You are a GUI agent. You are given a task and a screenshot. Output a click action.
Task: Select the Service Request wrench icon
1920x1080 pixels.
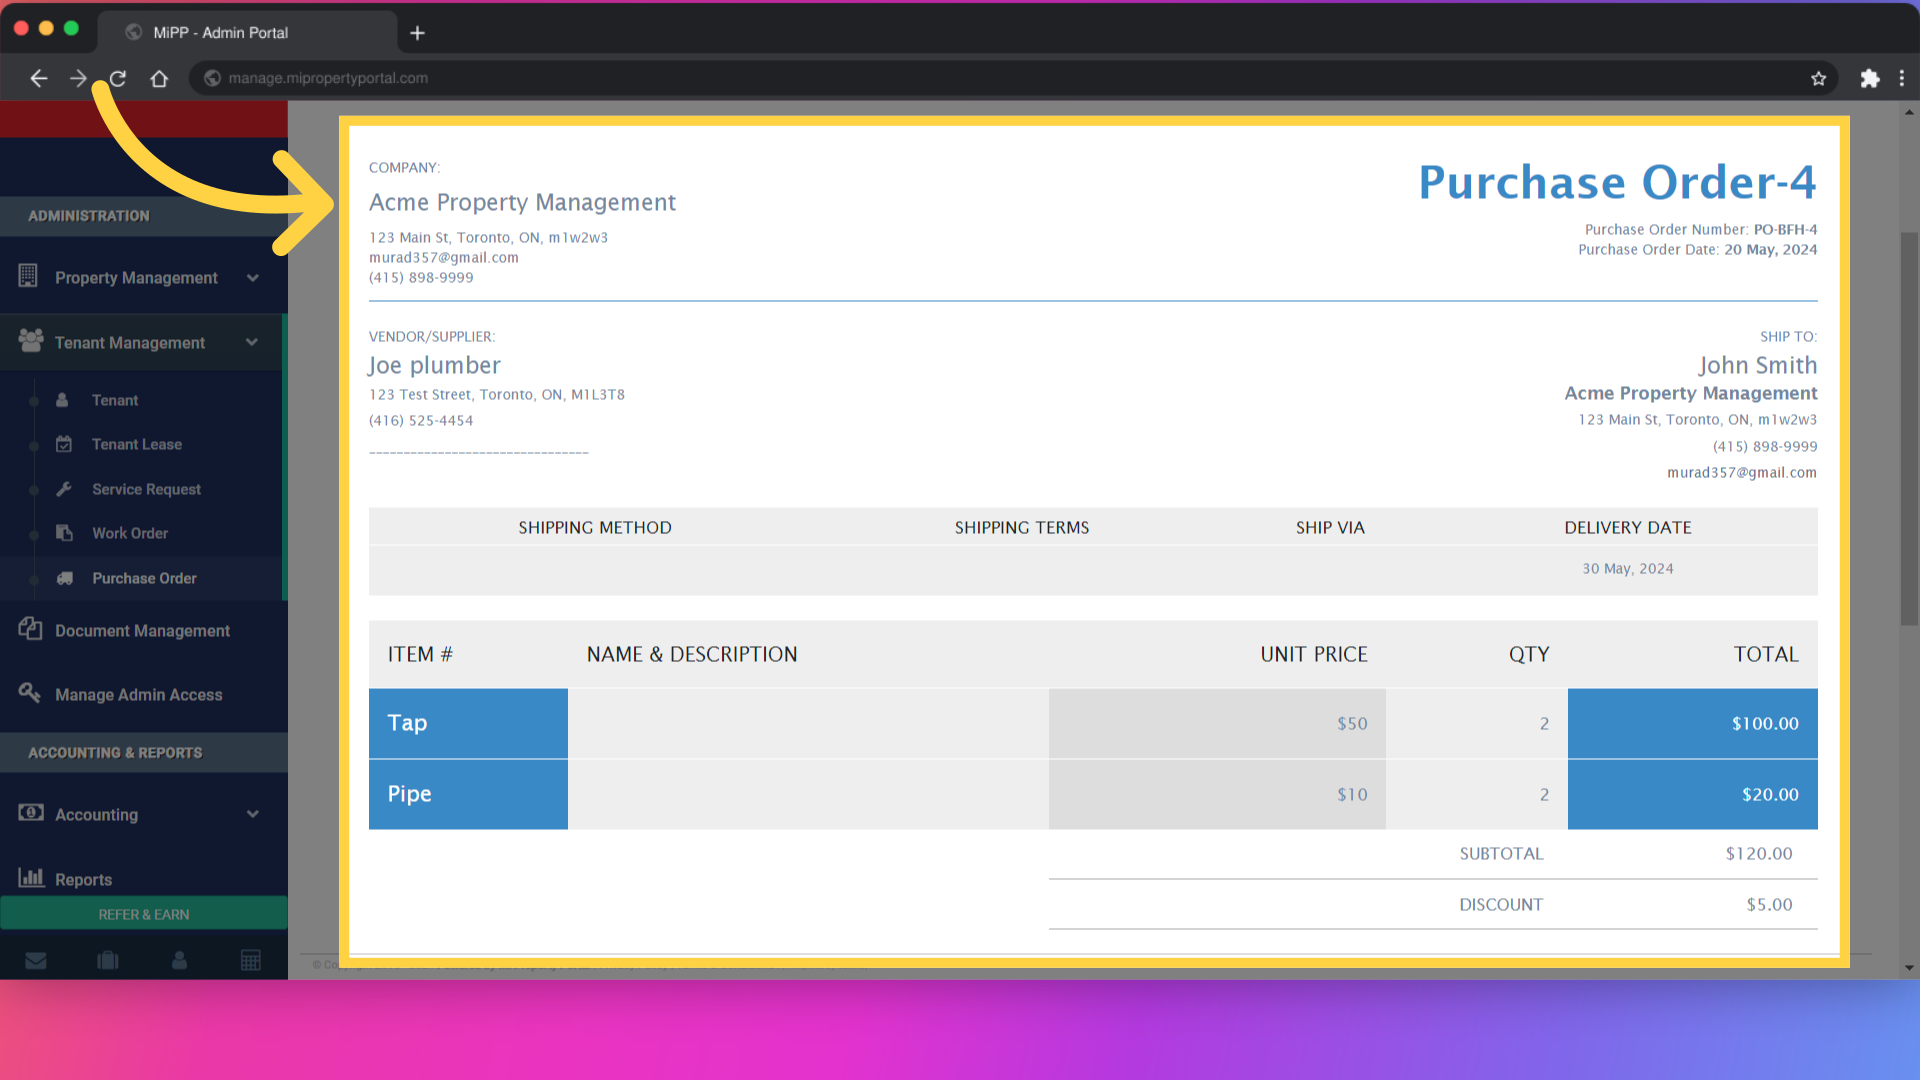[63, 489]
